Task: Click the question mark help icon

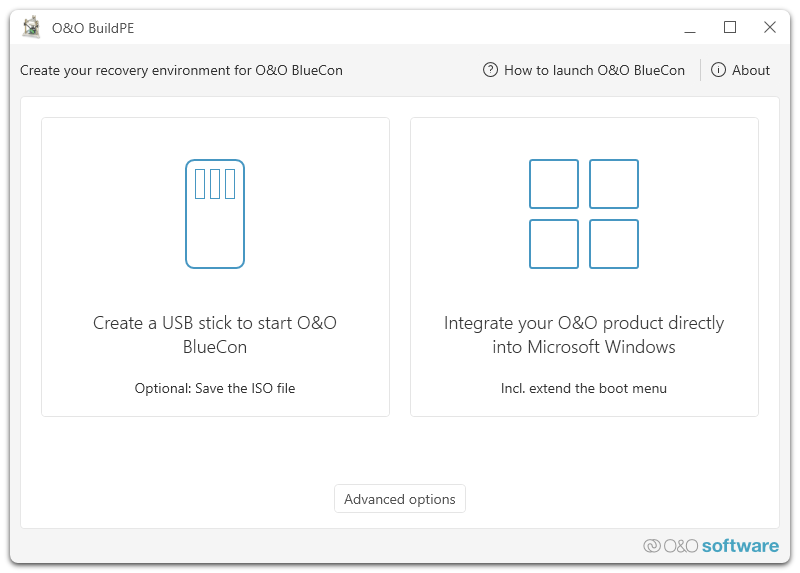Action: (x=490, y=70)
